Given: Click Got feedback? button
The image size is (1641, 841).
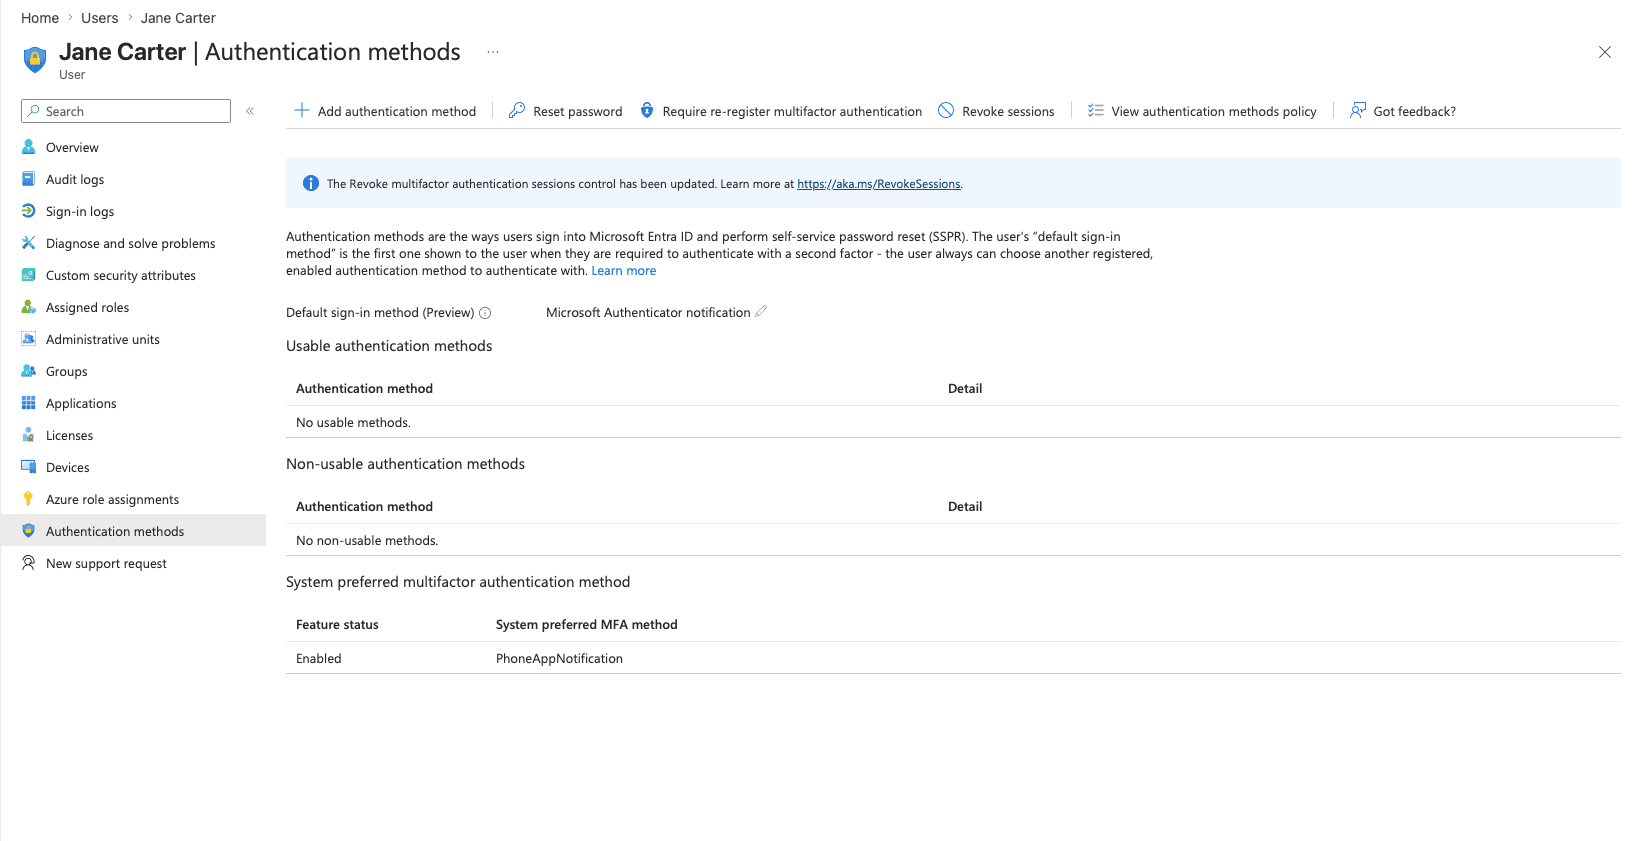Looking at the screenshot, I should 1403,111.
